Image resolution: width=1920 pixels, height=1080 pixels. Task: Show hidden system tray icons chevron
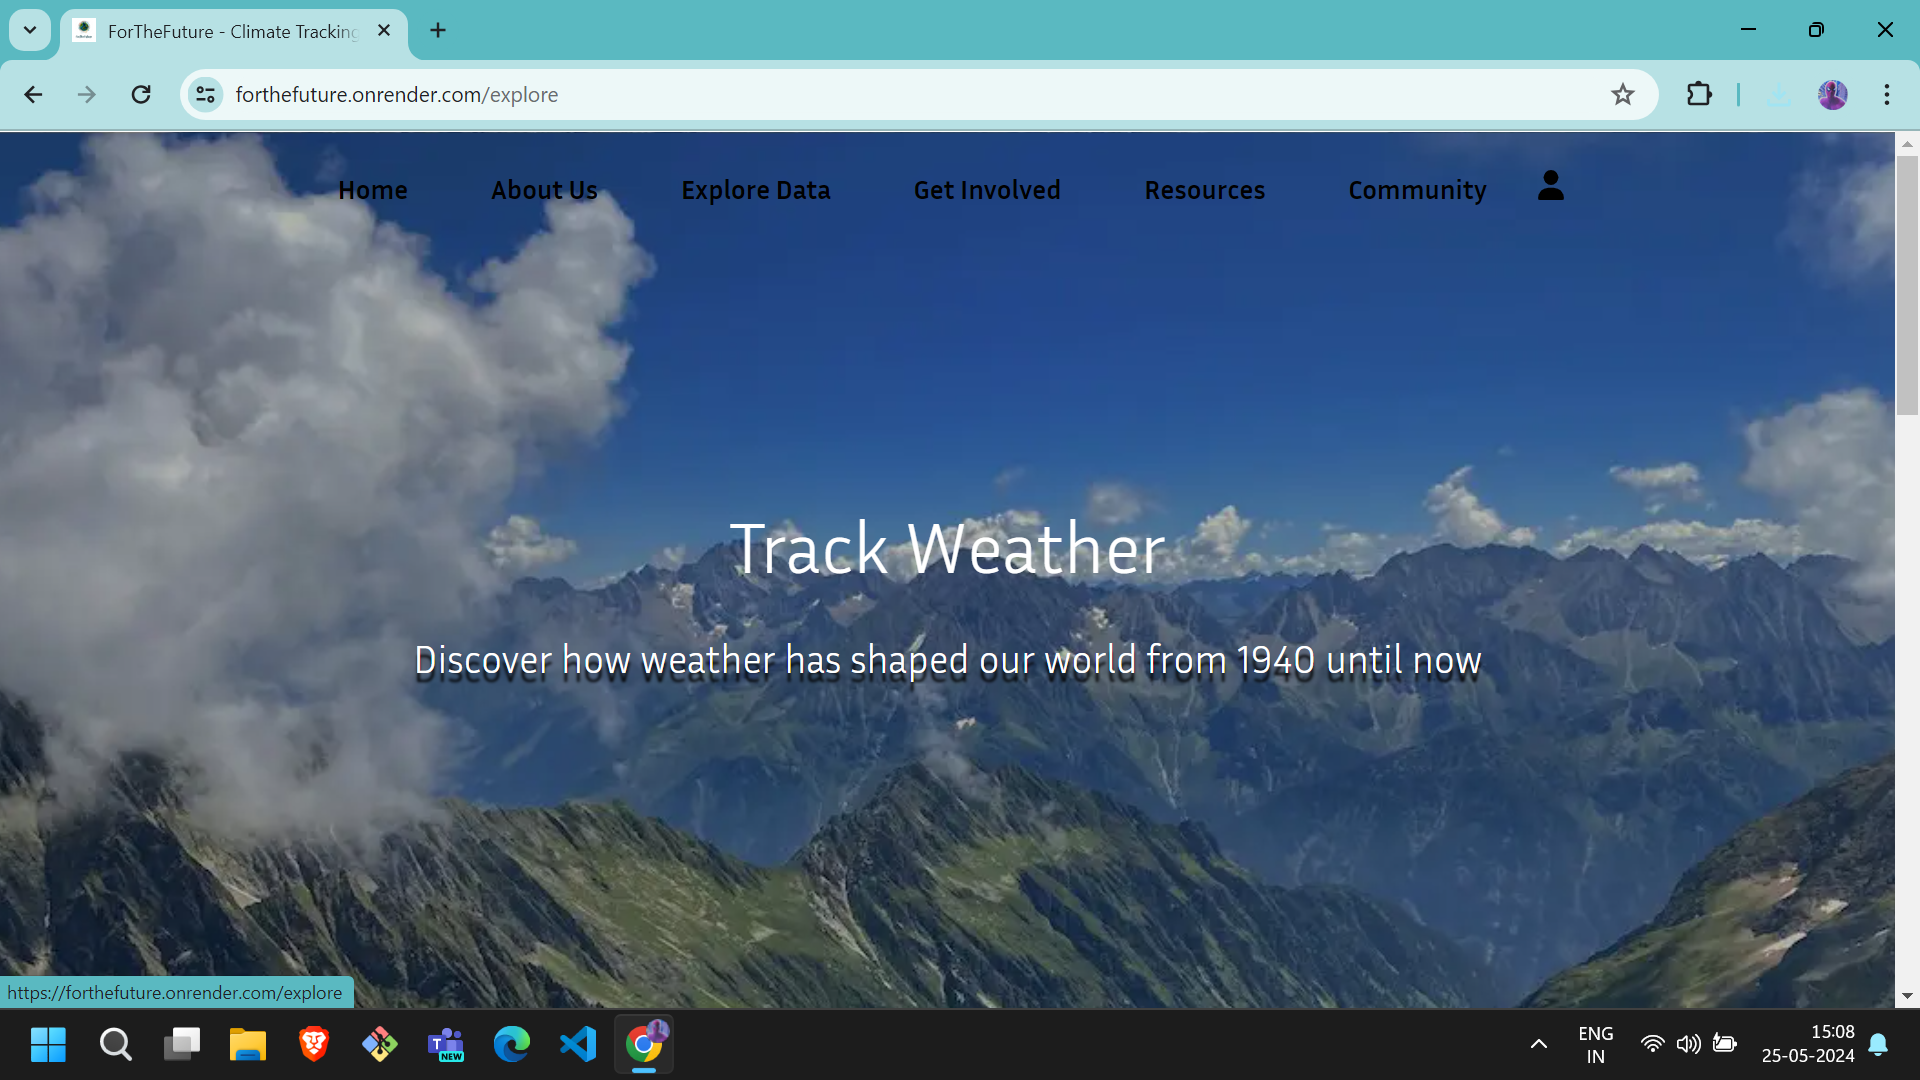pos(1538,1045)
